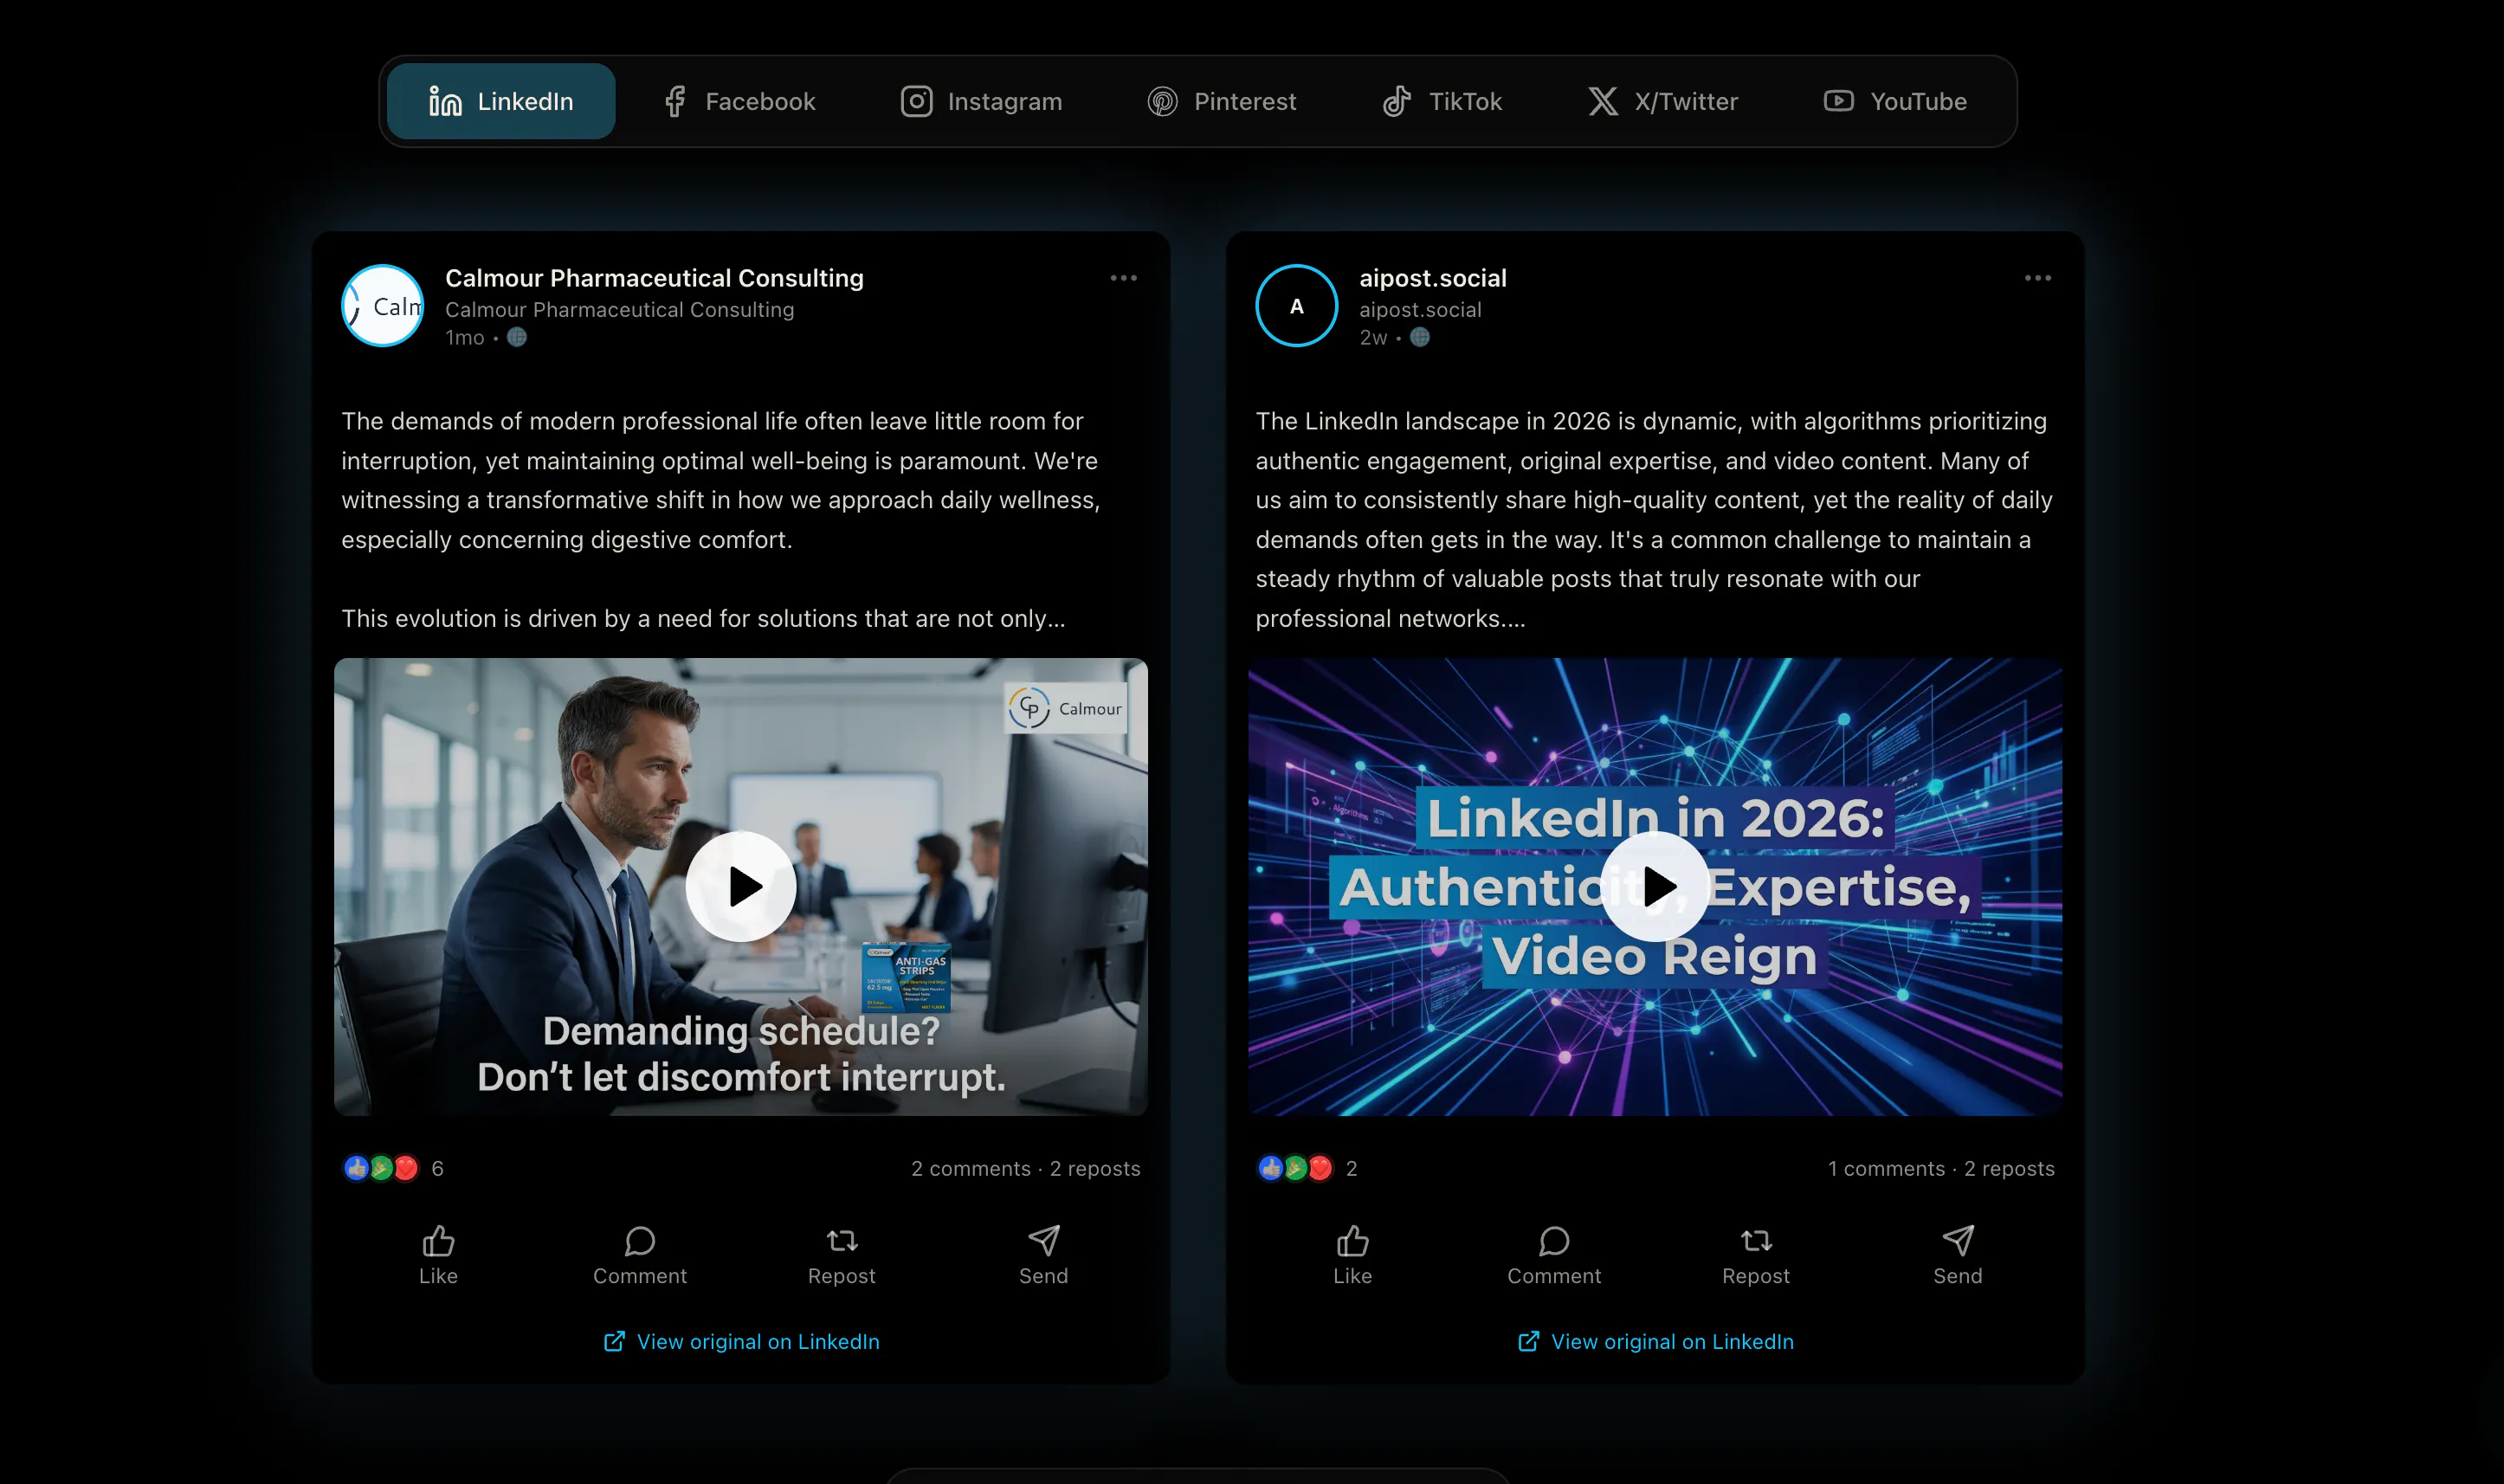
Task: View original Calmour post on LinkedIn
Action: coord(741,1341)
